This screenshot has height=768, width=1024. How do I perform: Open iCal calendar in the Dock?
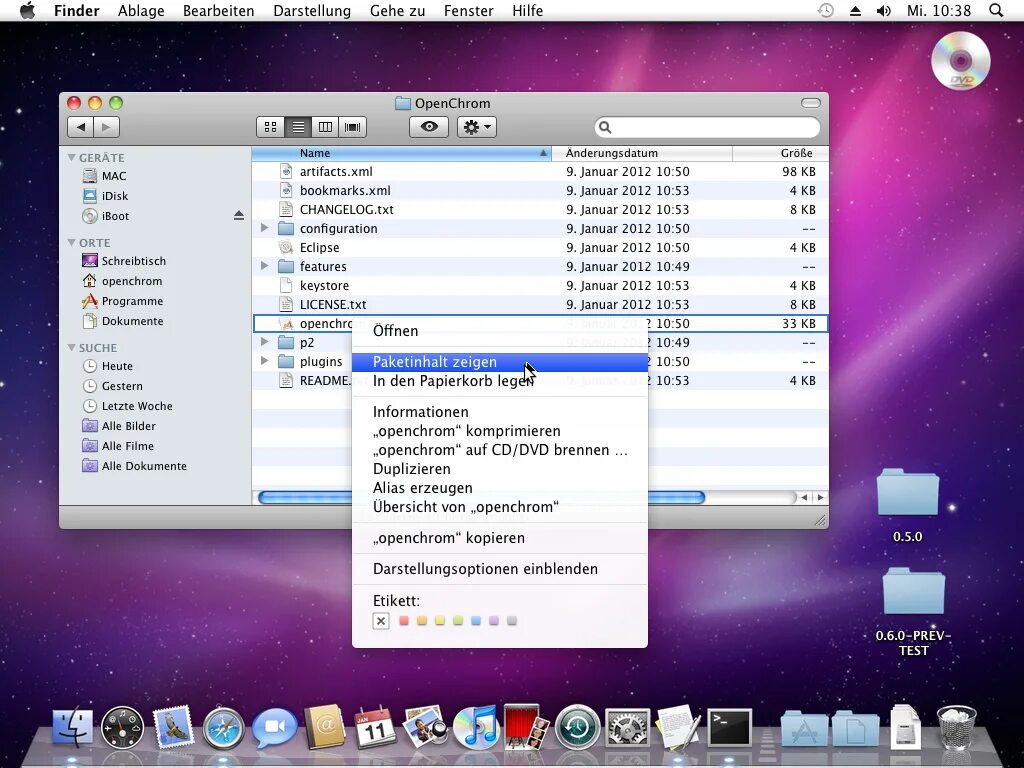[x=375, y=728]
